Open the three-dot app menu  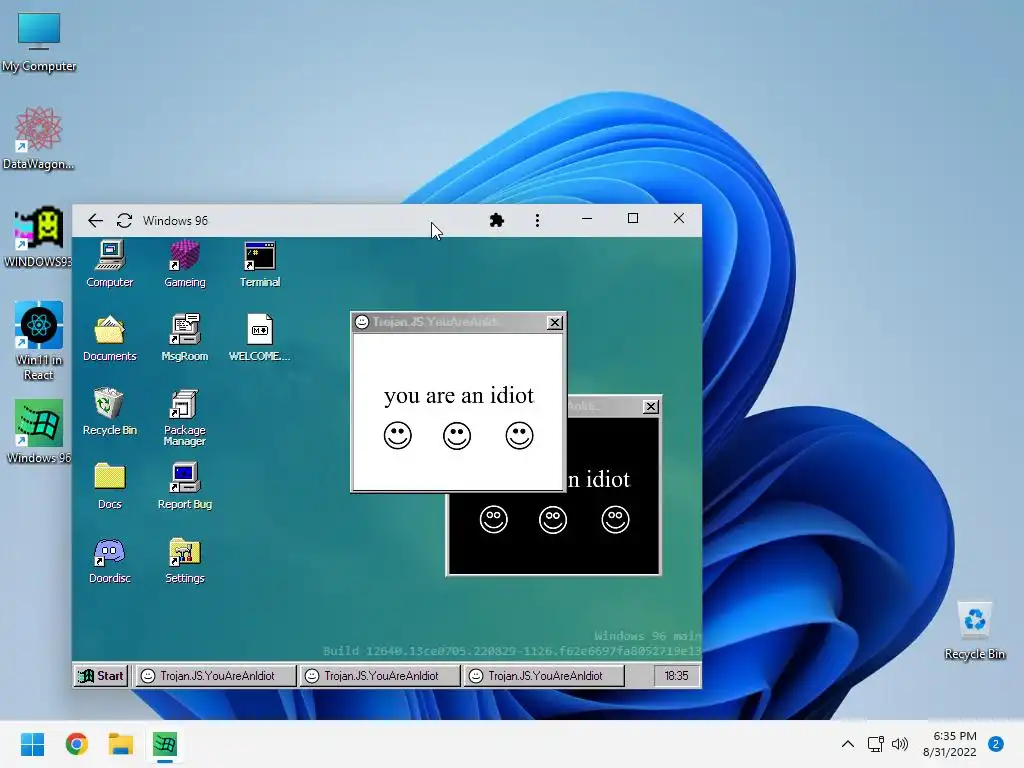click(537, 221)
